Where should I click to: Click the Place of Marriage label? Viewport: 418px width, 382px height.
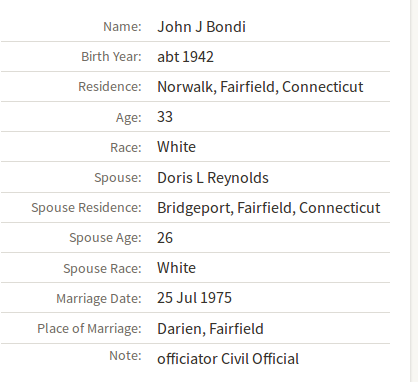(89, 329)
